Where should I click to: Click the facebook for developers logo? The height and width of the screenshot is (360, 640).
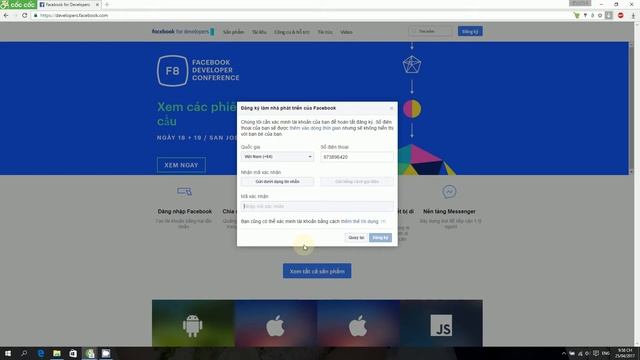point(182,31)
